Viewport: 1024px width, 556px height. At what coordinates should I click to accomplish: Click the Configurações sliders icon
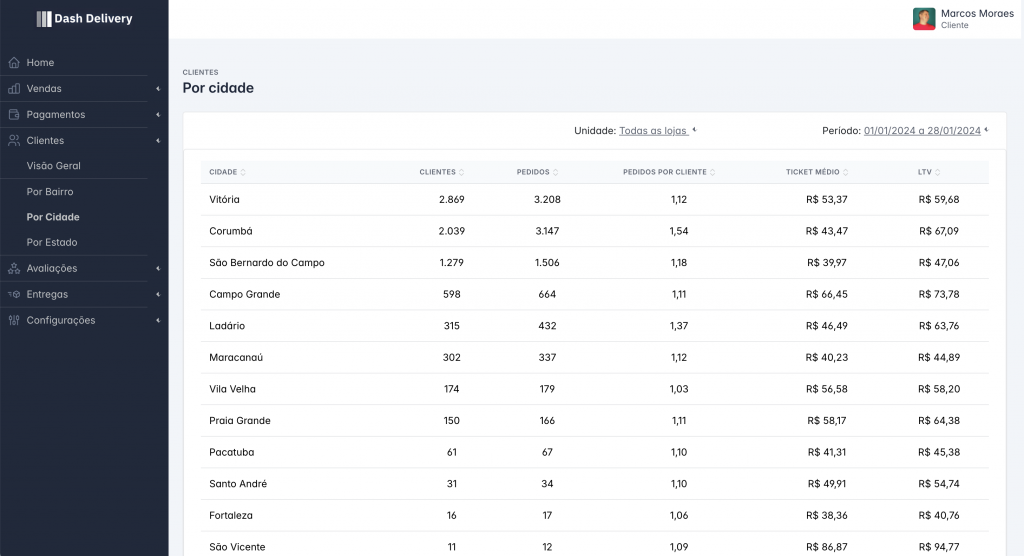click(x=14, y=321)
